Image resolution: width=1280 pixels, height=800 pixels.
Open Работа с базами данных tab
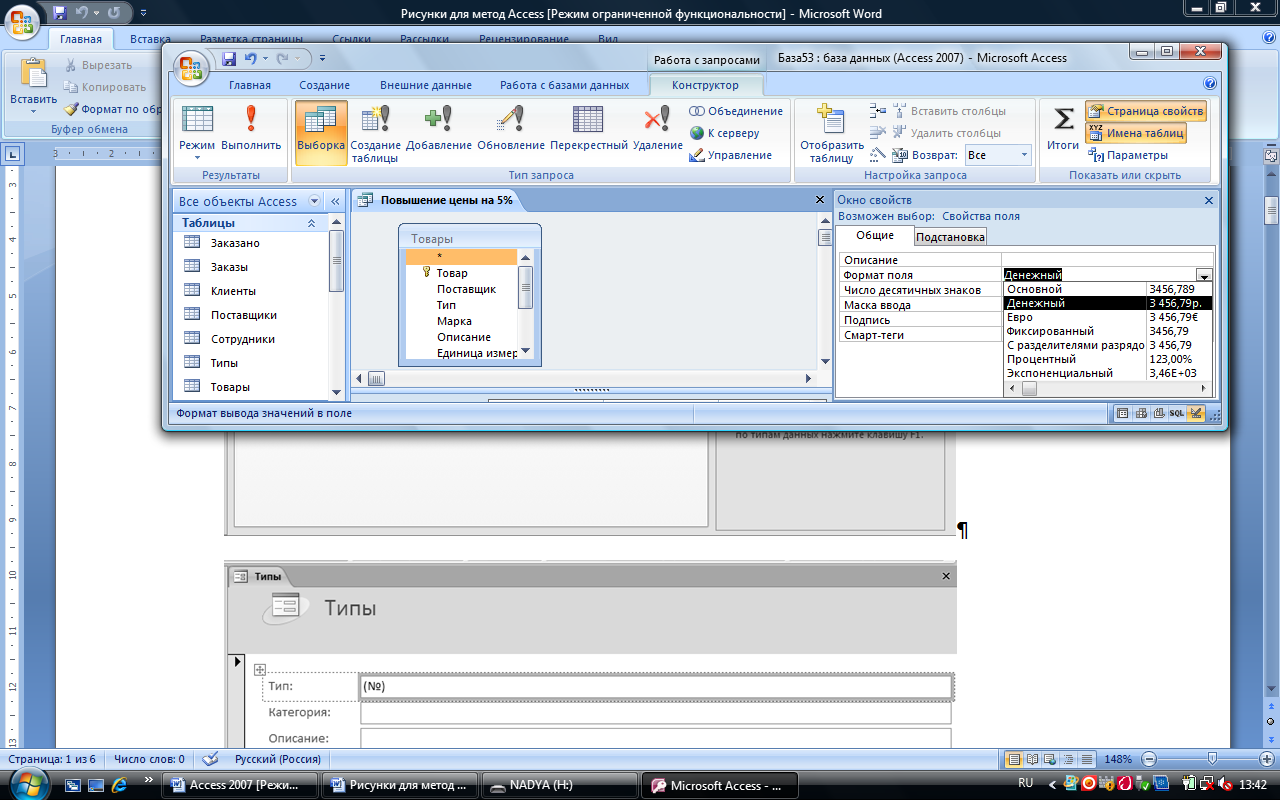pos(565,85)
